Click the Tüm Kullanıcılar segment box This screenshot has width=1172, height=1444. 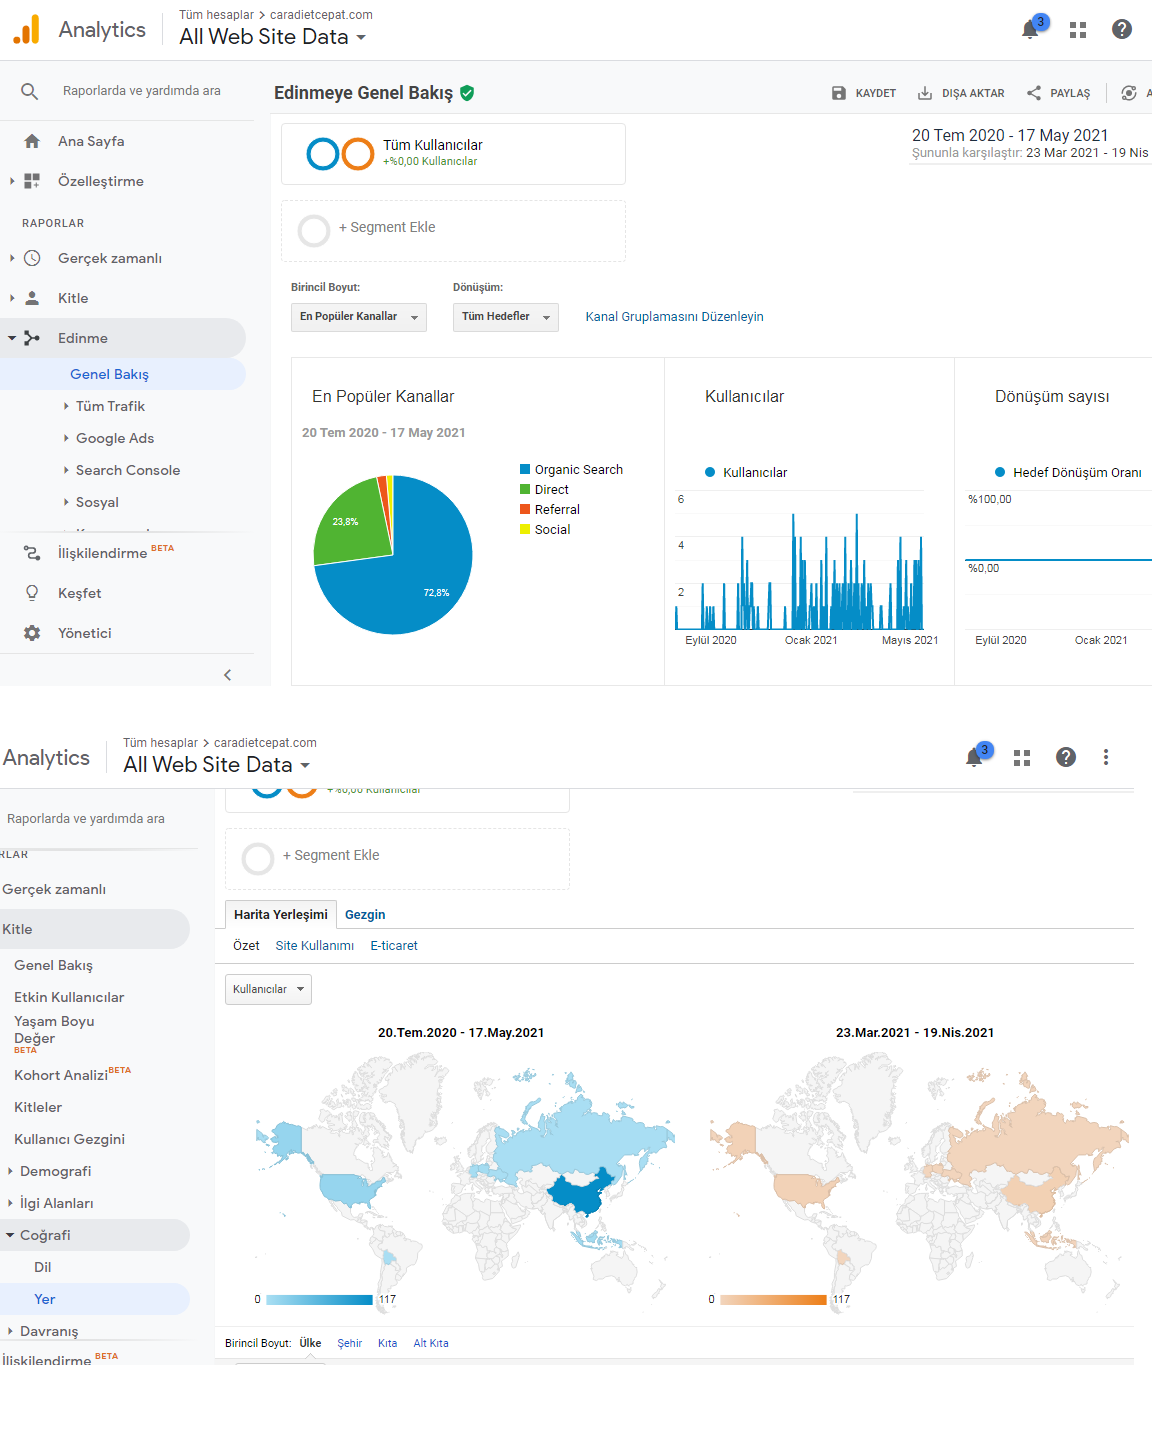coord(453,154)
